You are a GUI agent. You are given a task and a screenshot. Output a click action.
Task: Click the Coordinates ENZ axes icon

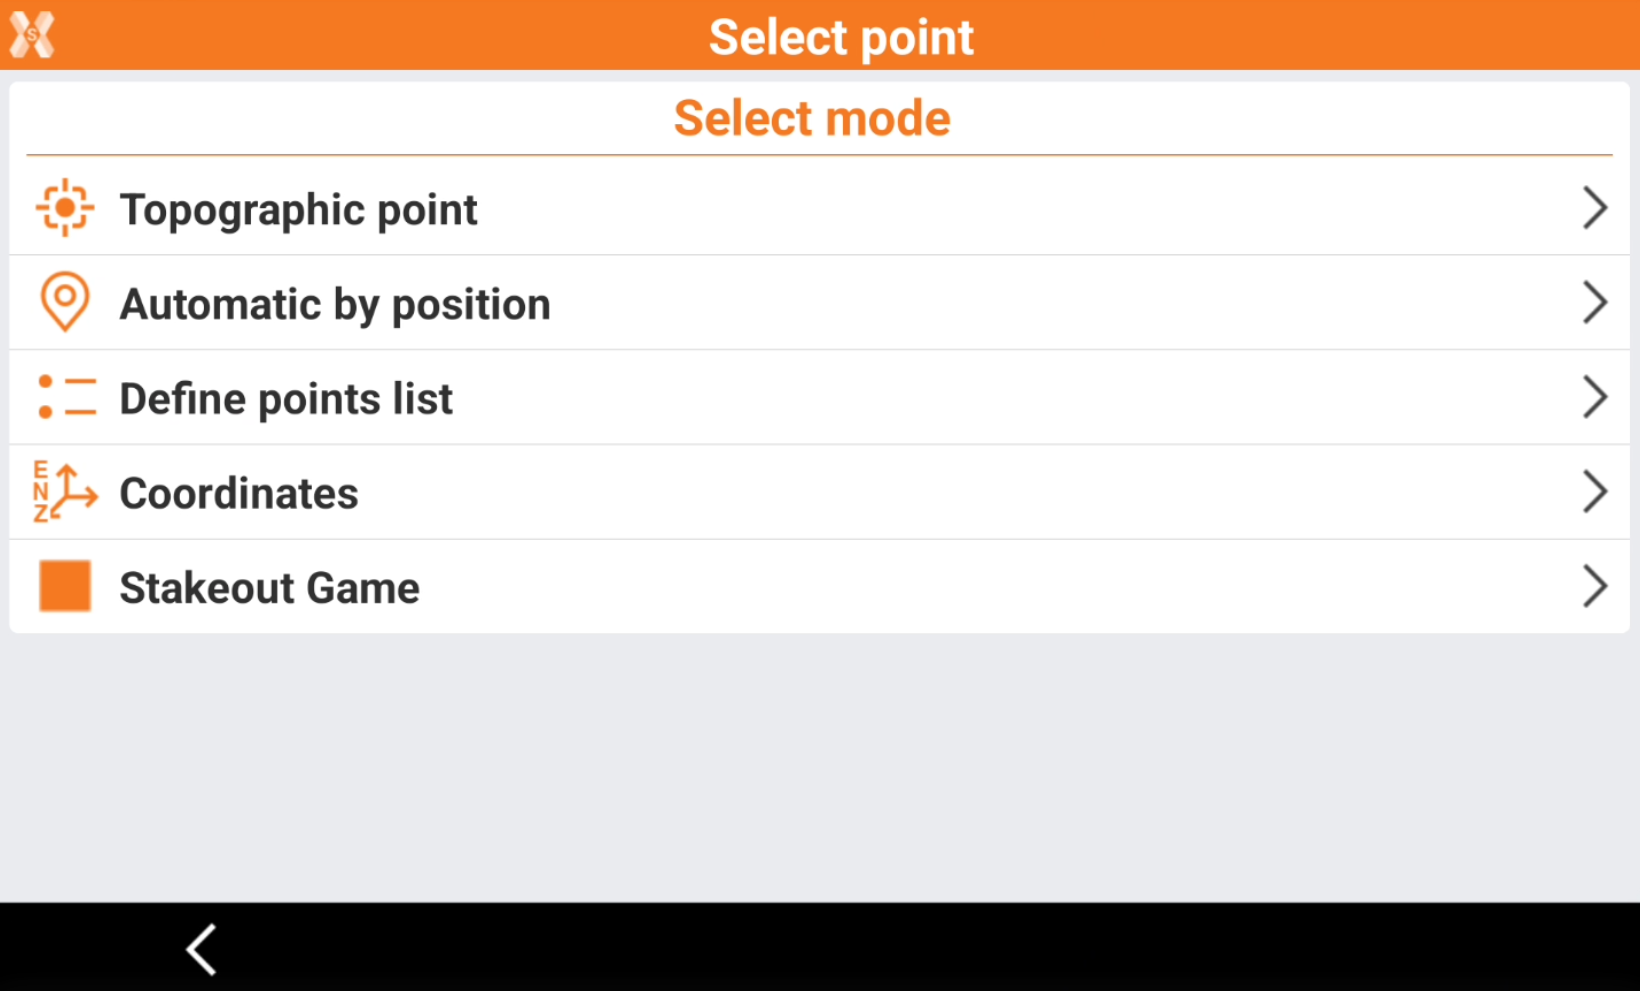click(65, 492)
